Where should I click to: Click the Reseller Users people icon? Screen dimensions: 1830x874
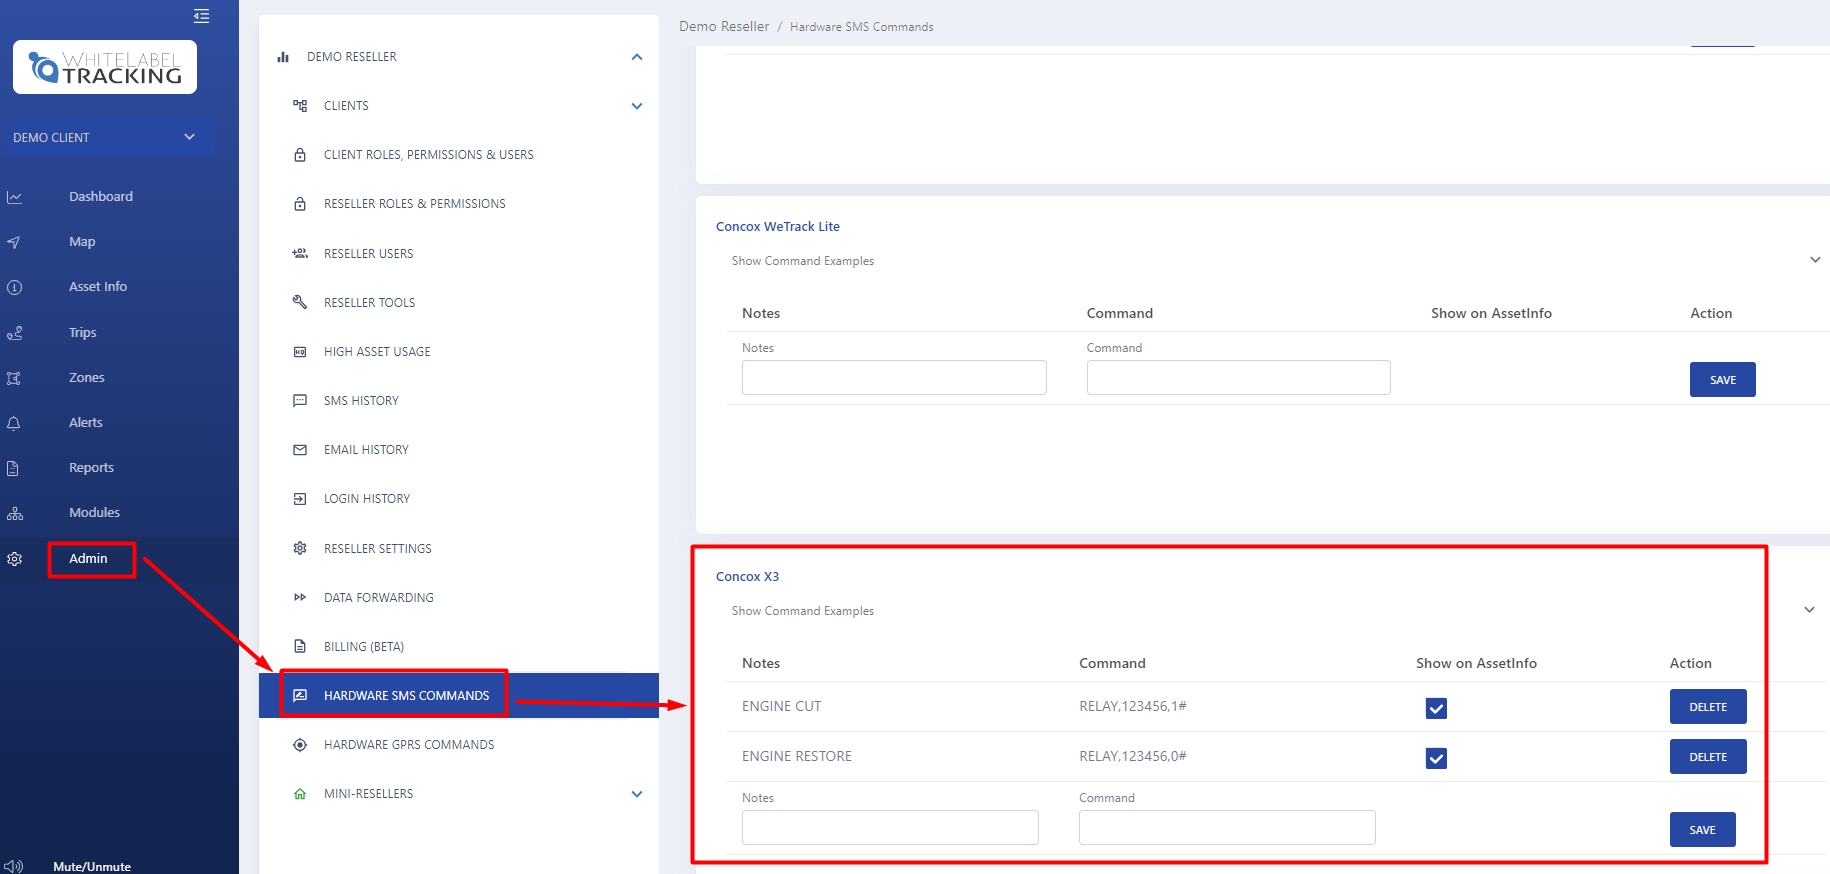300,253
